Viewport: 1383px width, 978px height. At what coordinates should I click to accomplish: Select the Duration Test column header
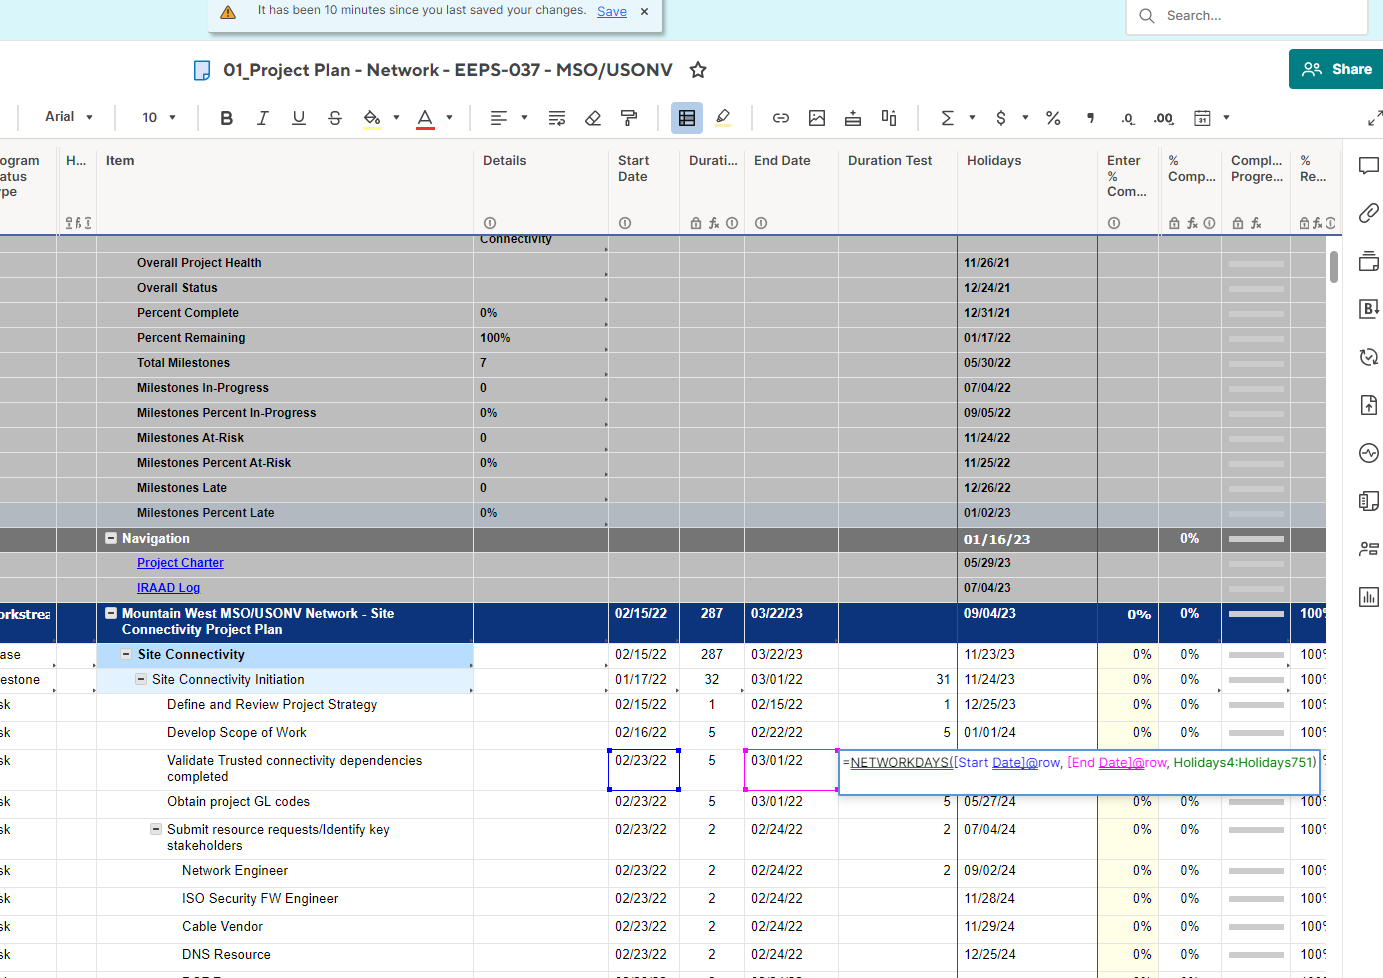[898, 190]
